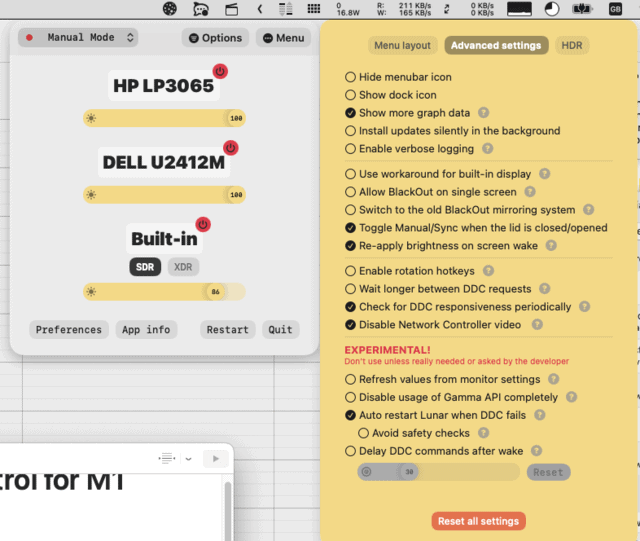The image size is (640, 541).
Task: Open help for Check DDC responsiveness periodically
Action: click(x=584, y=307)
